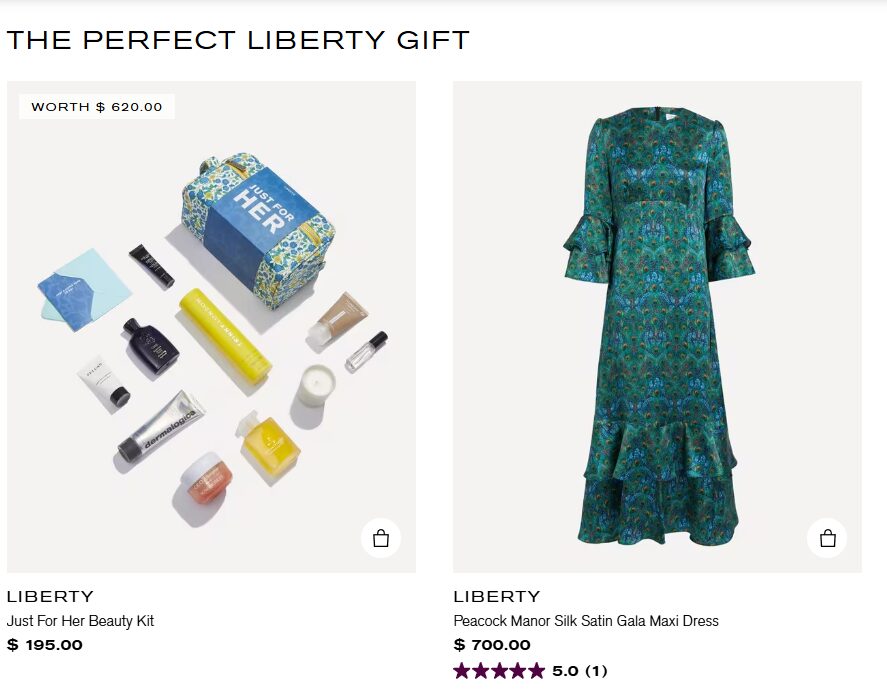Click the last purple rating star
The width and height of the screenshot is (887, 693).
[535, 671]
